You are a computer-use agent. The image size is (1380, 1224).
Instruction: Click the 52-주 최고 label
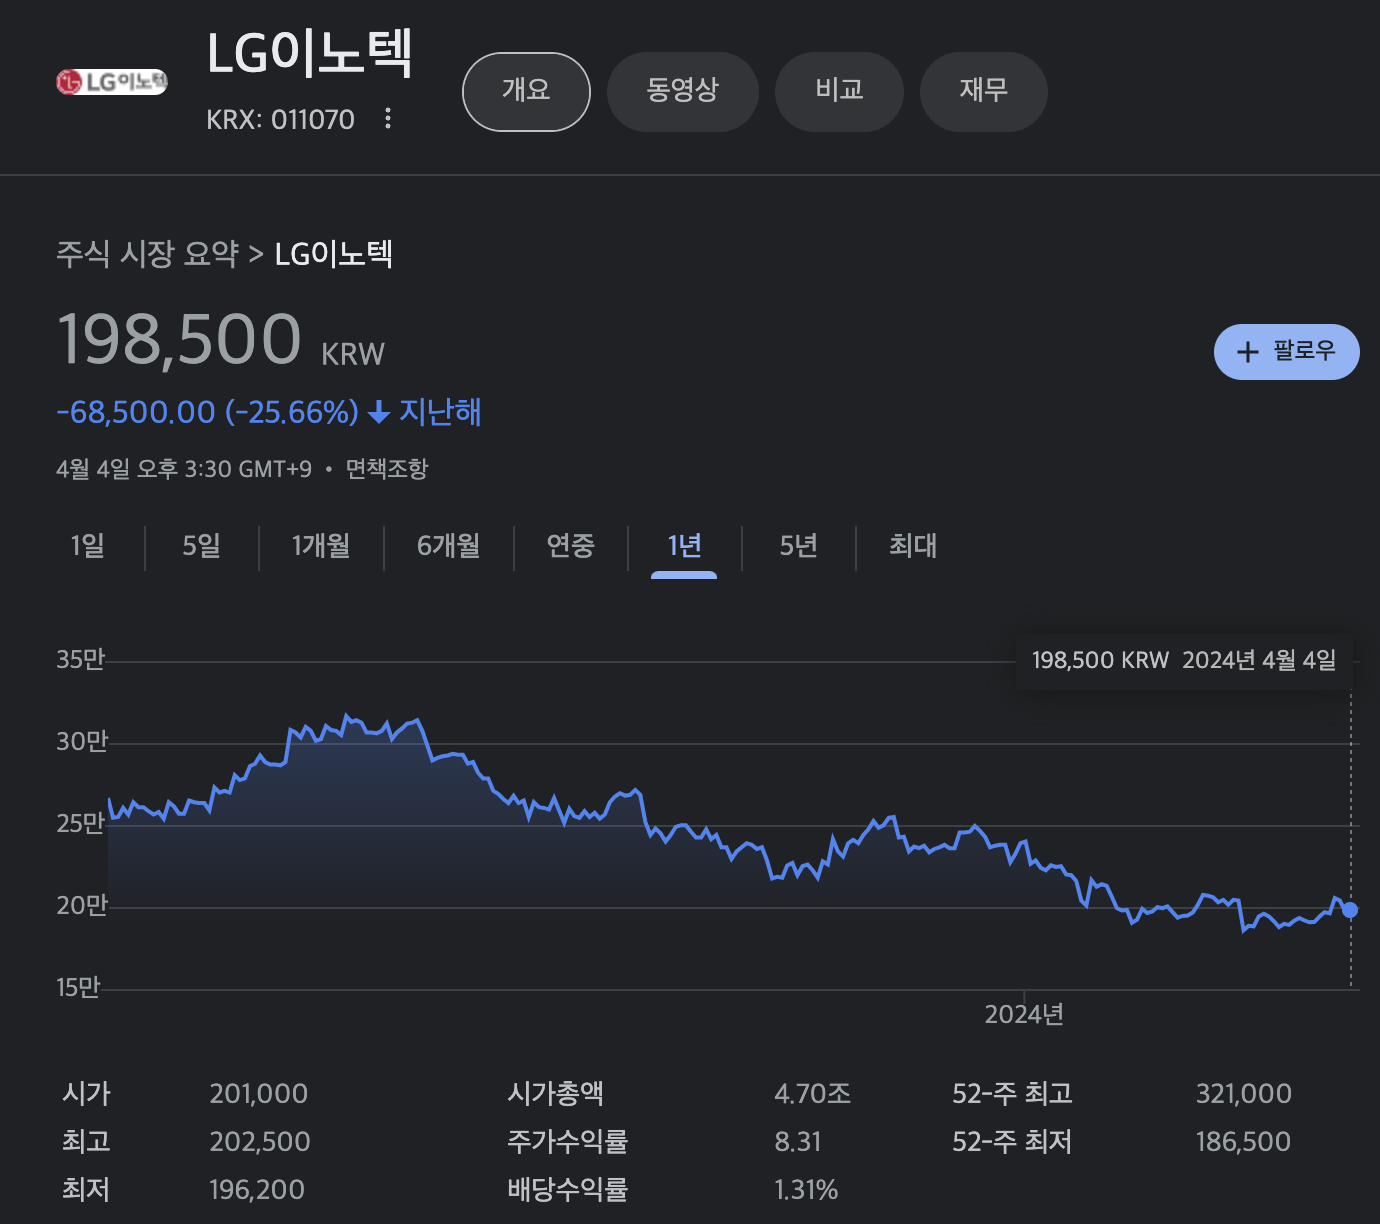pos(1013,1094)
